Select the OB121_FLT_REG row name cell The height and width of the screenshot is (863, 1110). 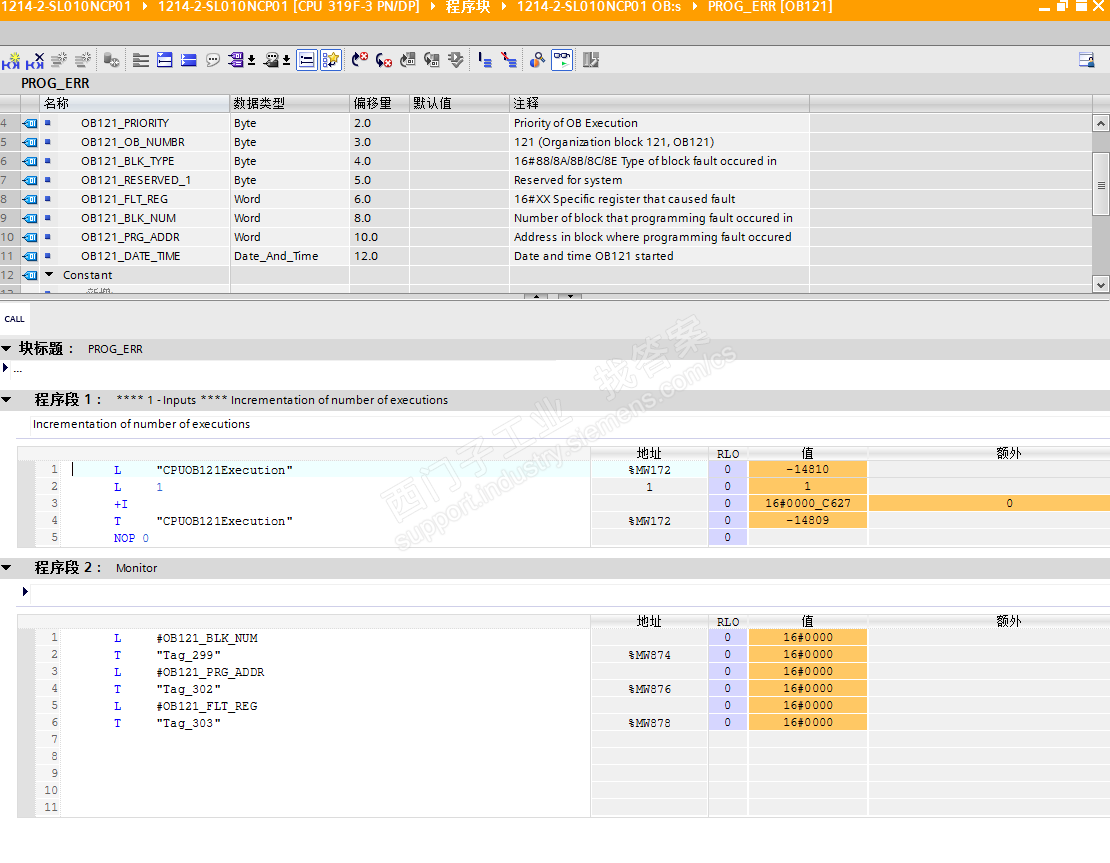(124, 199)
